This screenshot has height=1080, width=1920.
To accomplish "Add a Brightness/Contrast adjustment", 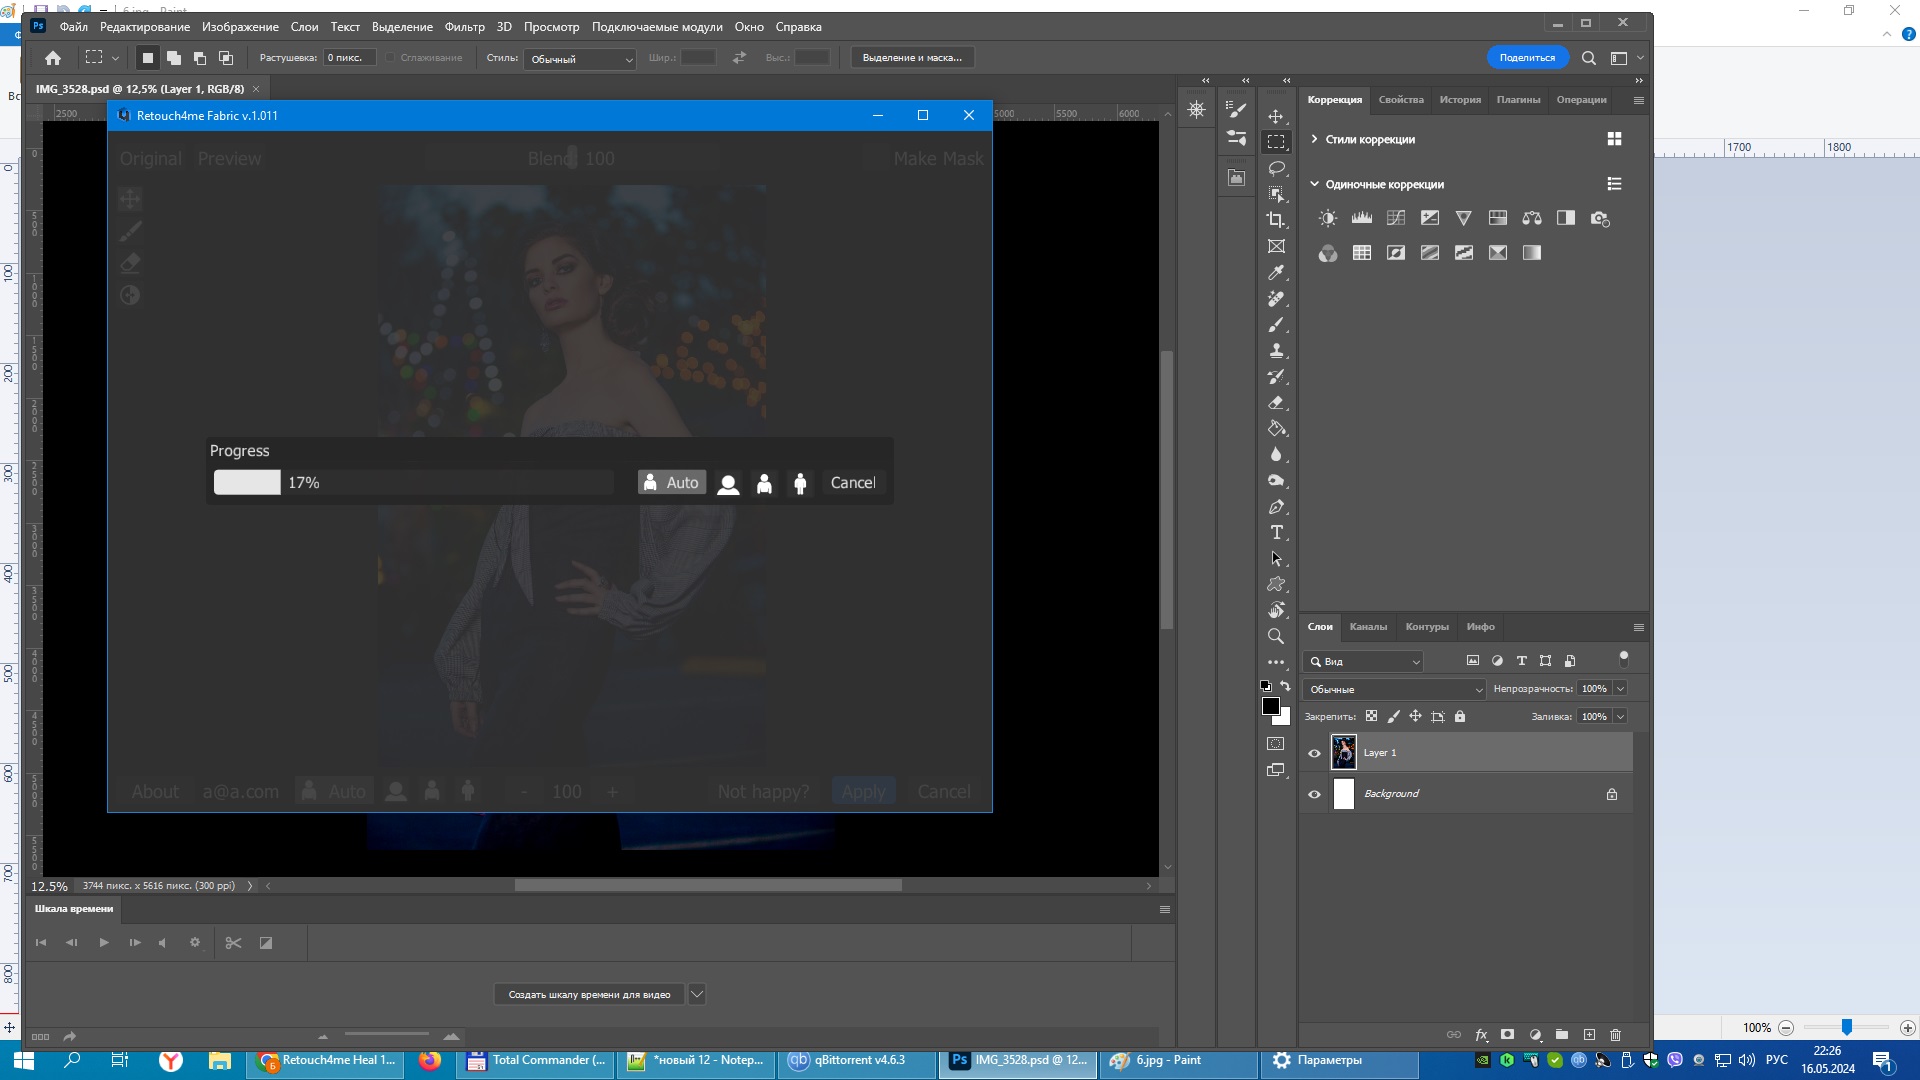I will (1327, 218).
